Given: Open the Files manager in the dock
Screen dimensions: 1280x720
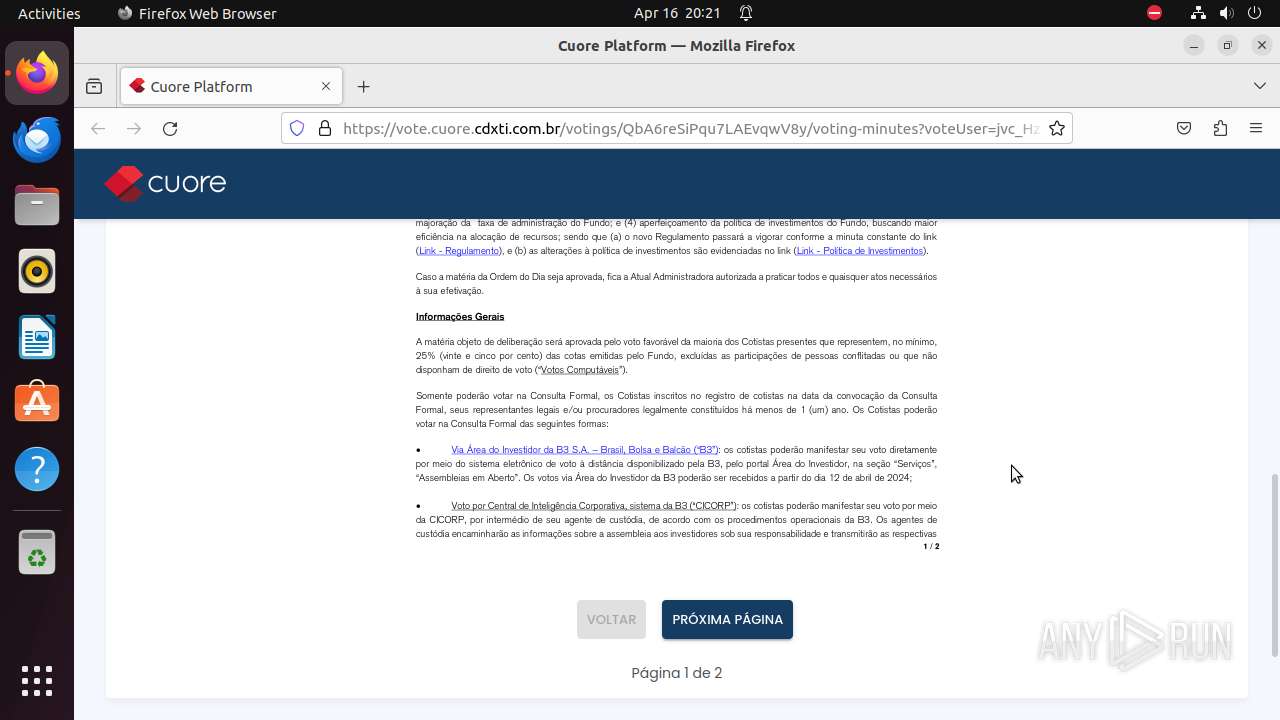Looking at the screenshot, I should pyautogui.click(x=37, y=205).
